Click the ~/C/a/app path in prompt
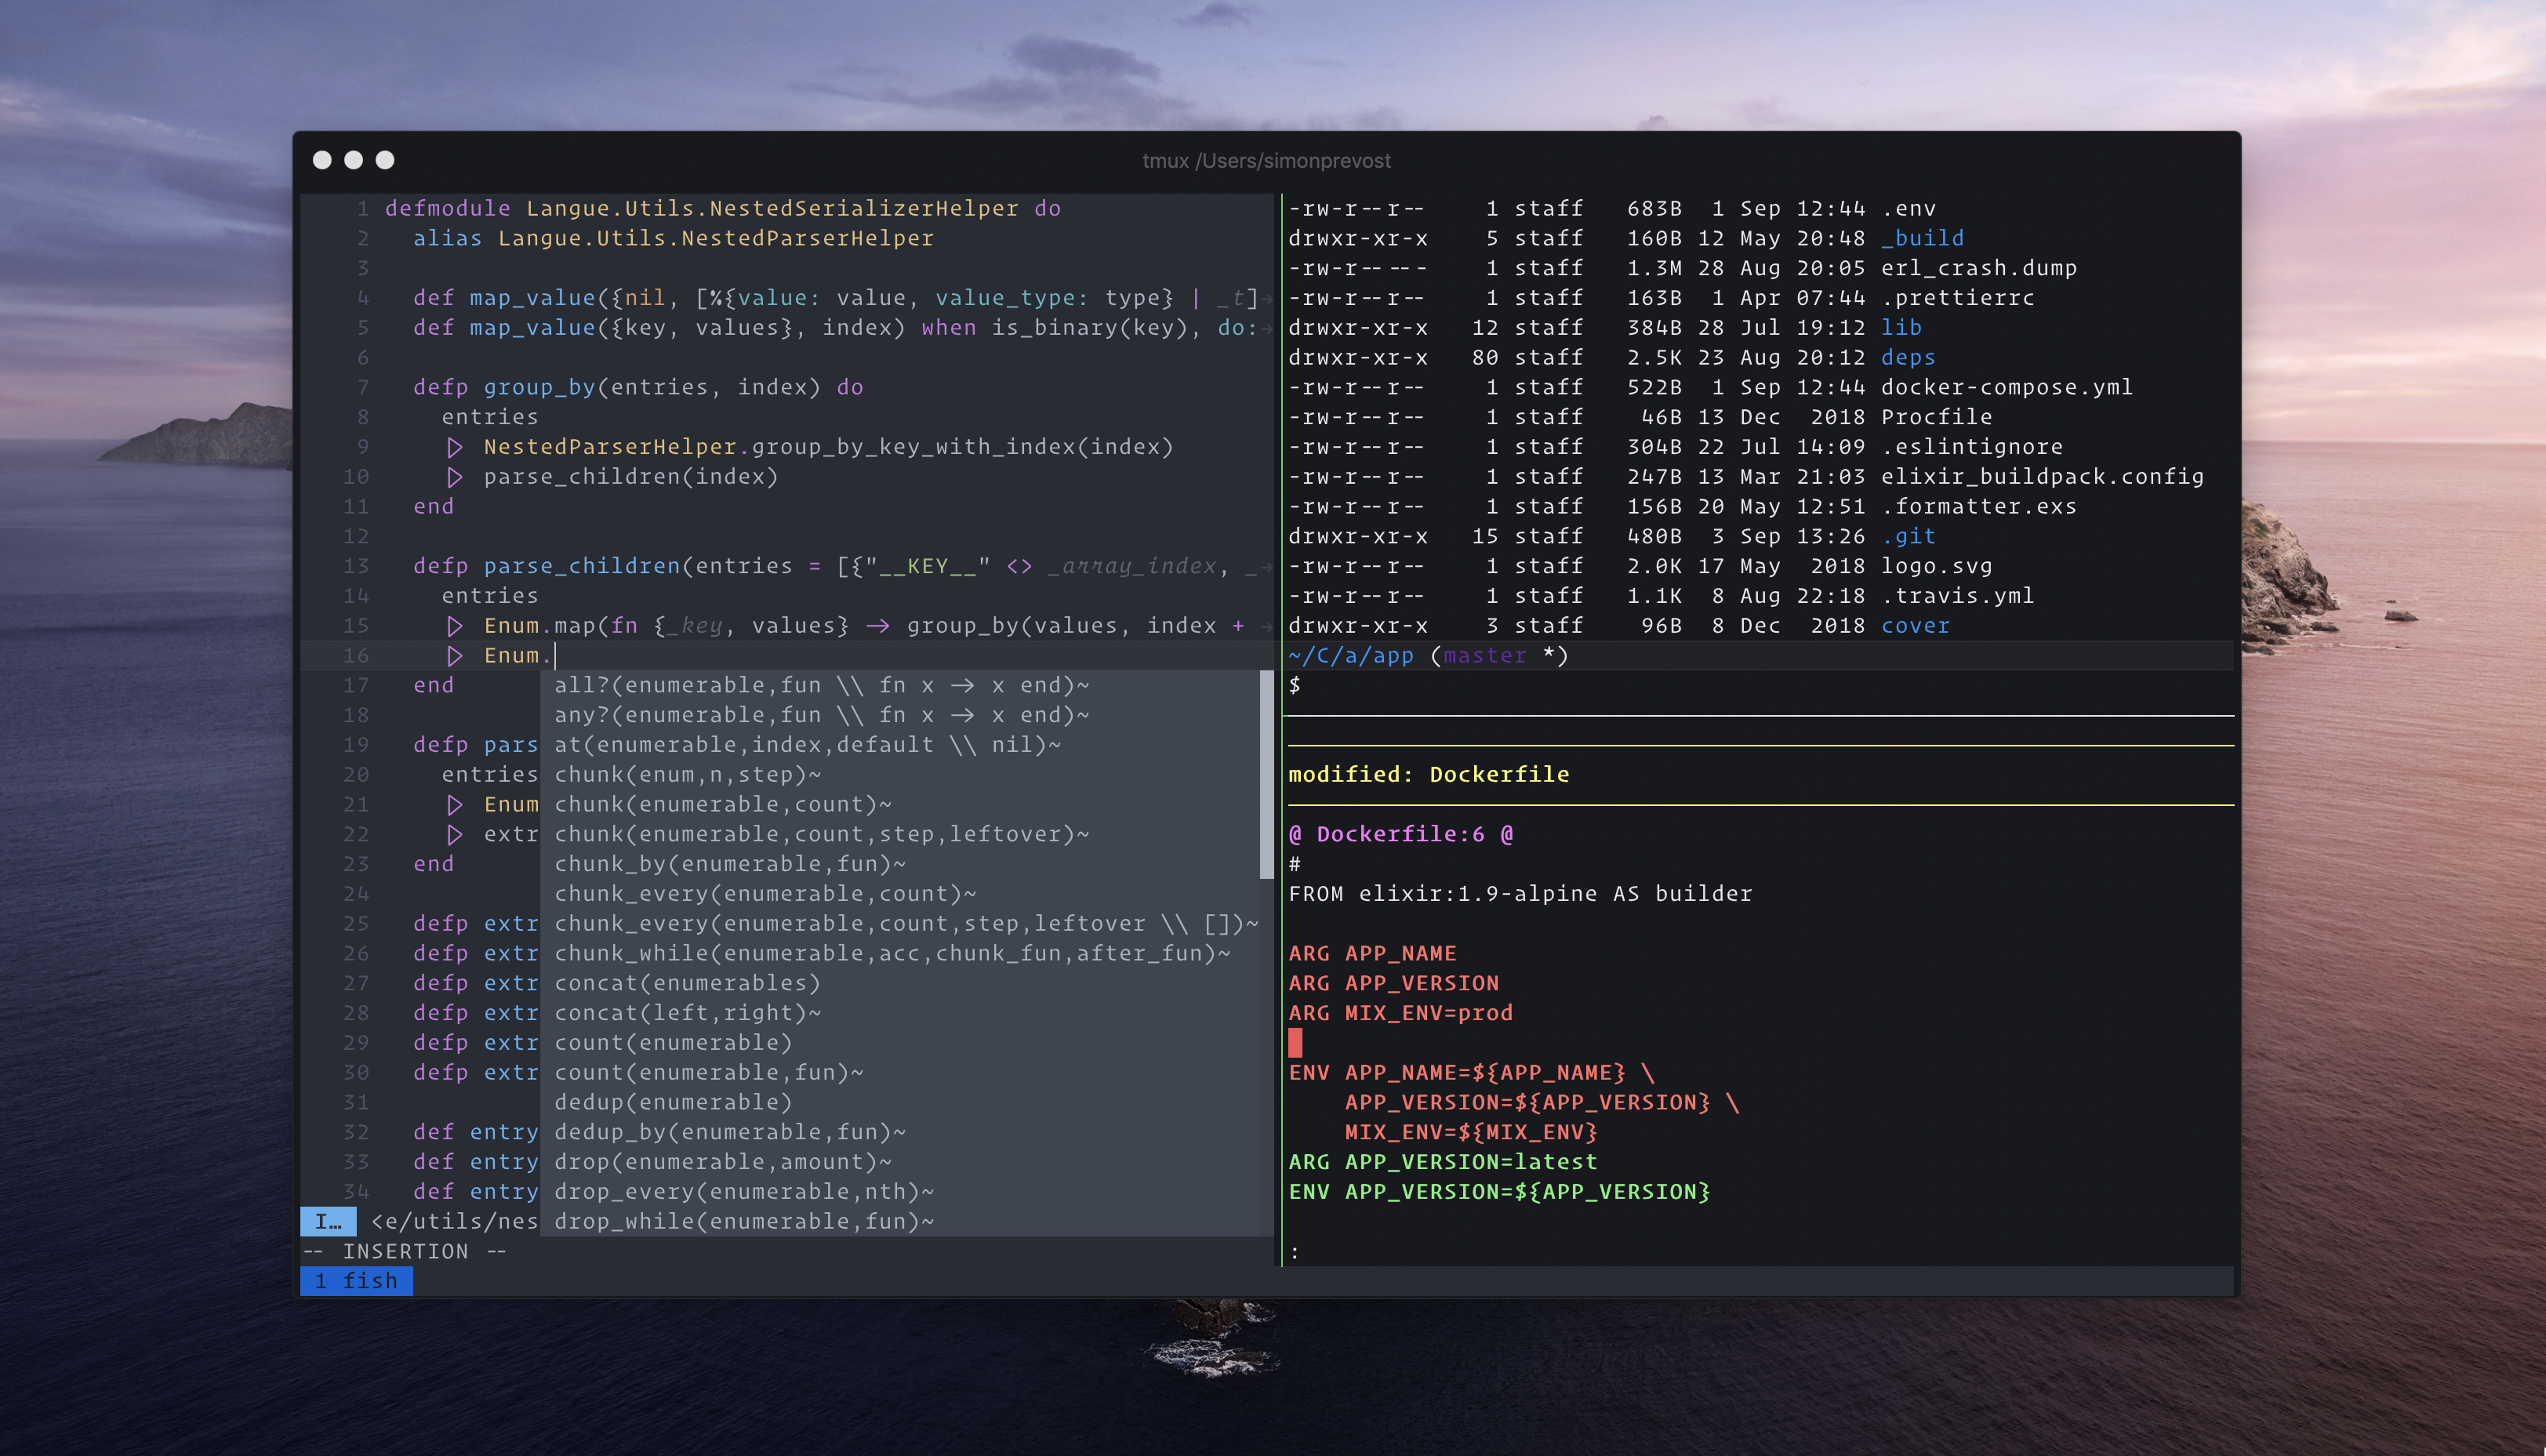 pos(1350,656)
